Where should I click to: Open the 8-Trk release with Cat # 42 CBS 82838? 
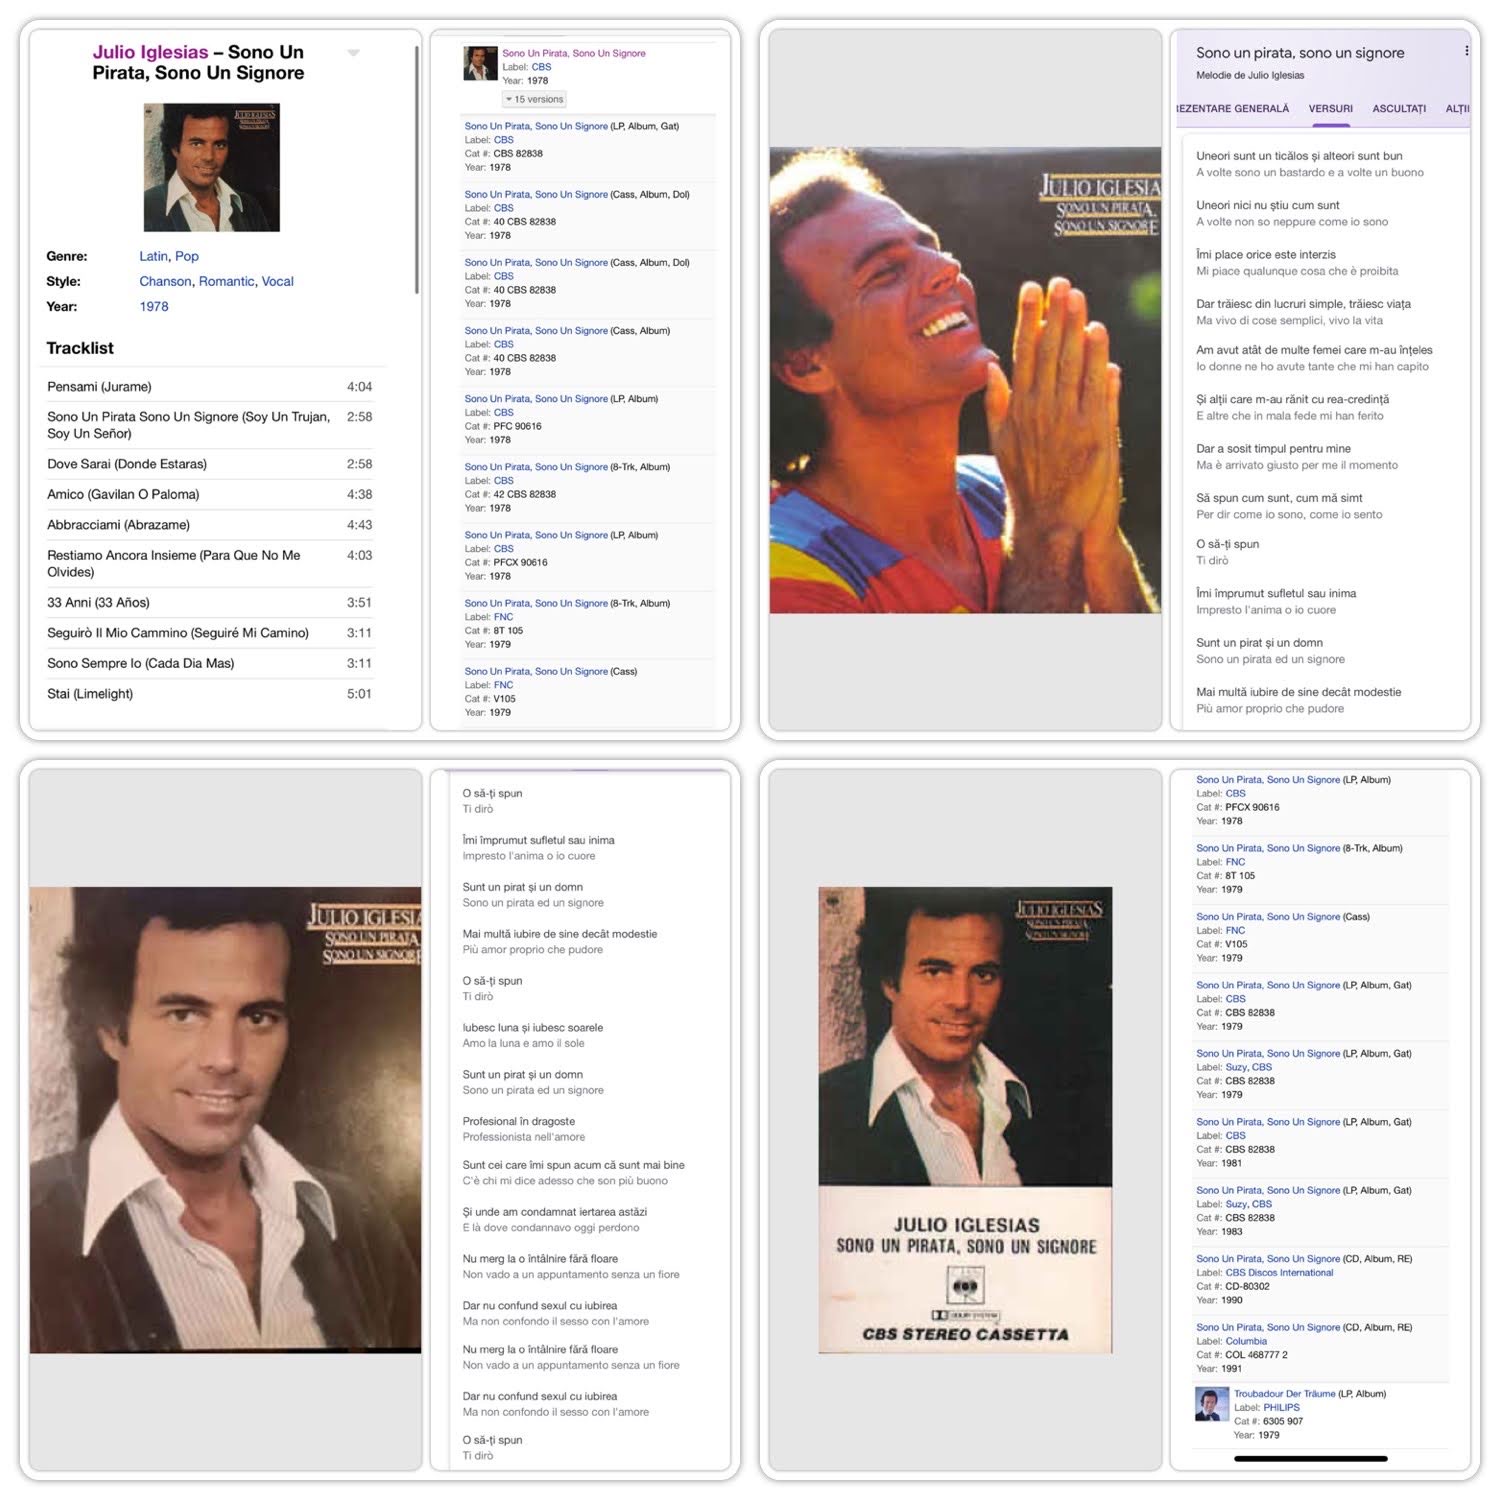point(536,467)
